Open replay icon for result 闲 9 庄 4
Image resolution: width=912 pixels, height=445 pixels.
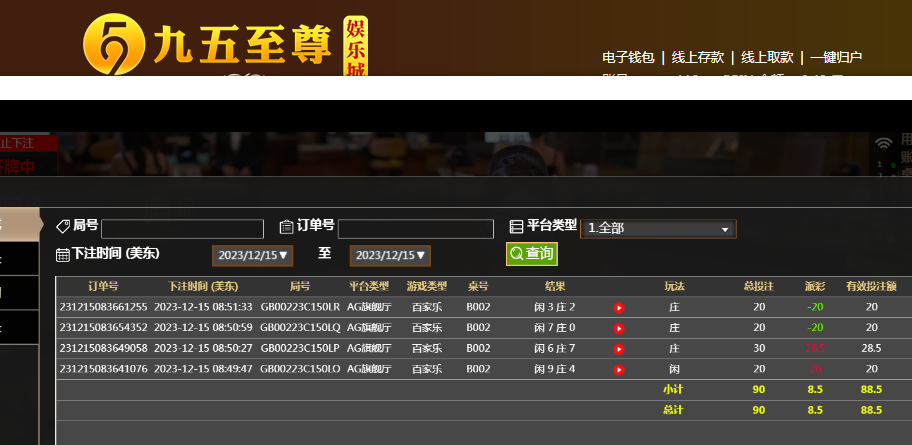[619, 369]
